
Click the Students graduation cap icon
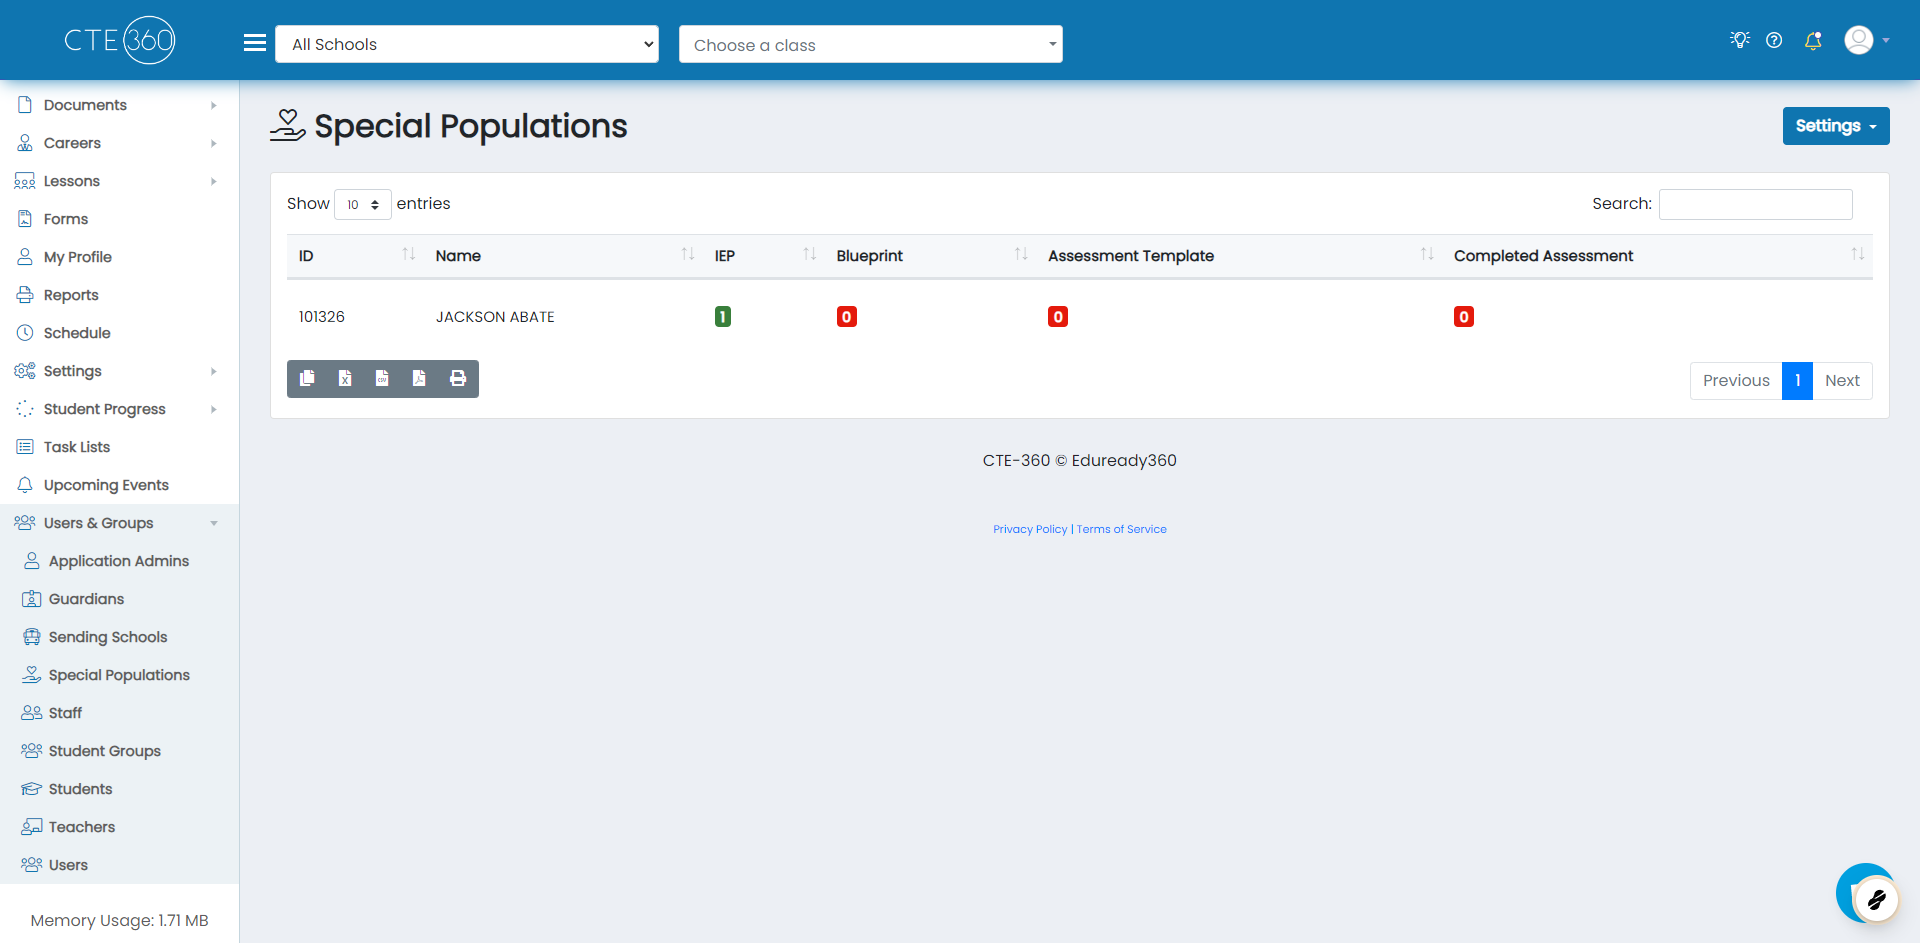click(32, 789)
